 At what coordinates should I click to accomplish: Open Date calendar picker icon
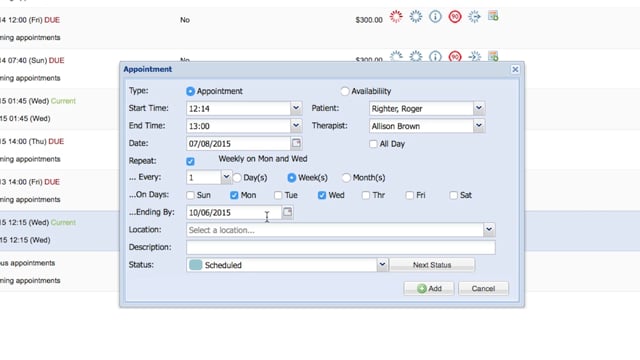coord(296,143)
